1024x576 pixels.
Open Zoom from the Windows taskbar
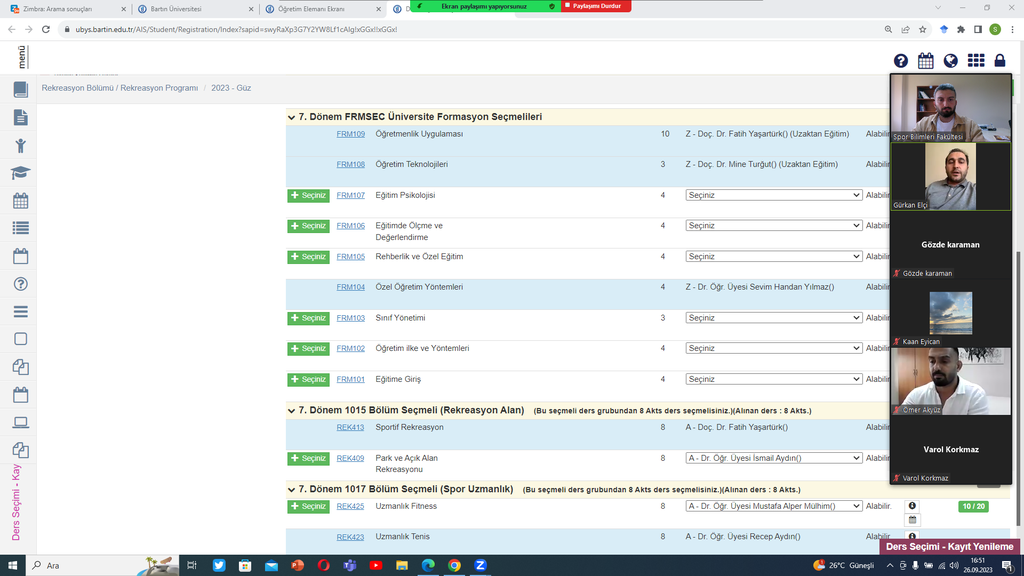point(480,565)
